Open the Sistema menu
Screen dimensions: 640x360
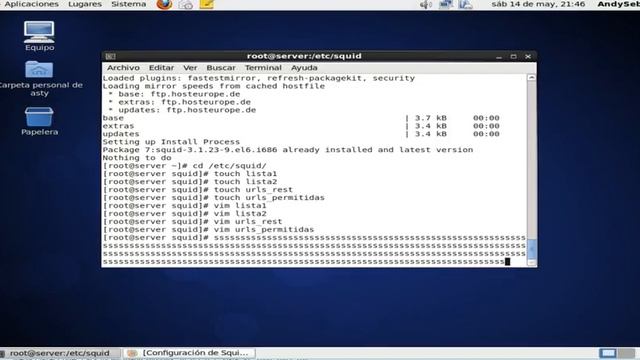129,4
